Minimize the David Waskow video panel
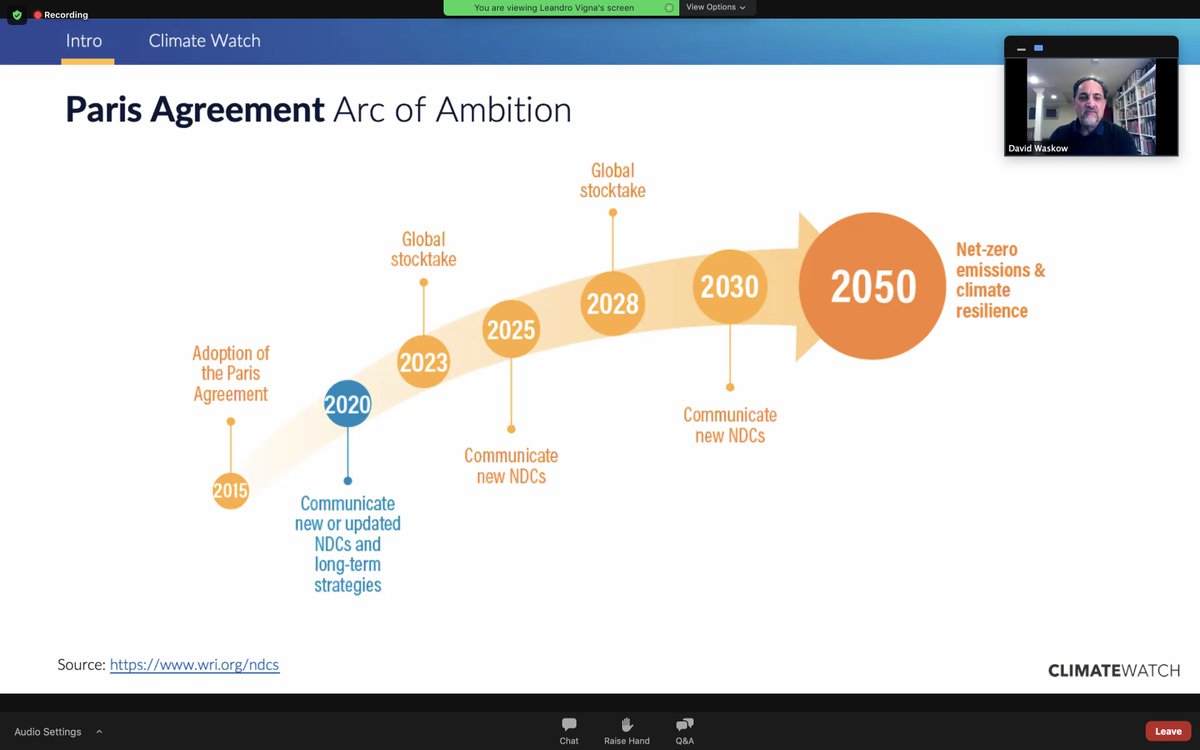The width and height of the screenshot is (1200, 750). [1021, 48]
